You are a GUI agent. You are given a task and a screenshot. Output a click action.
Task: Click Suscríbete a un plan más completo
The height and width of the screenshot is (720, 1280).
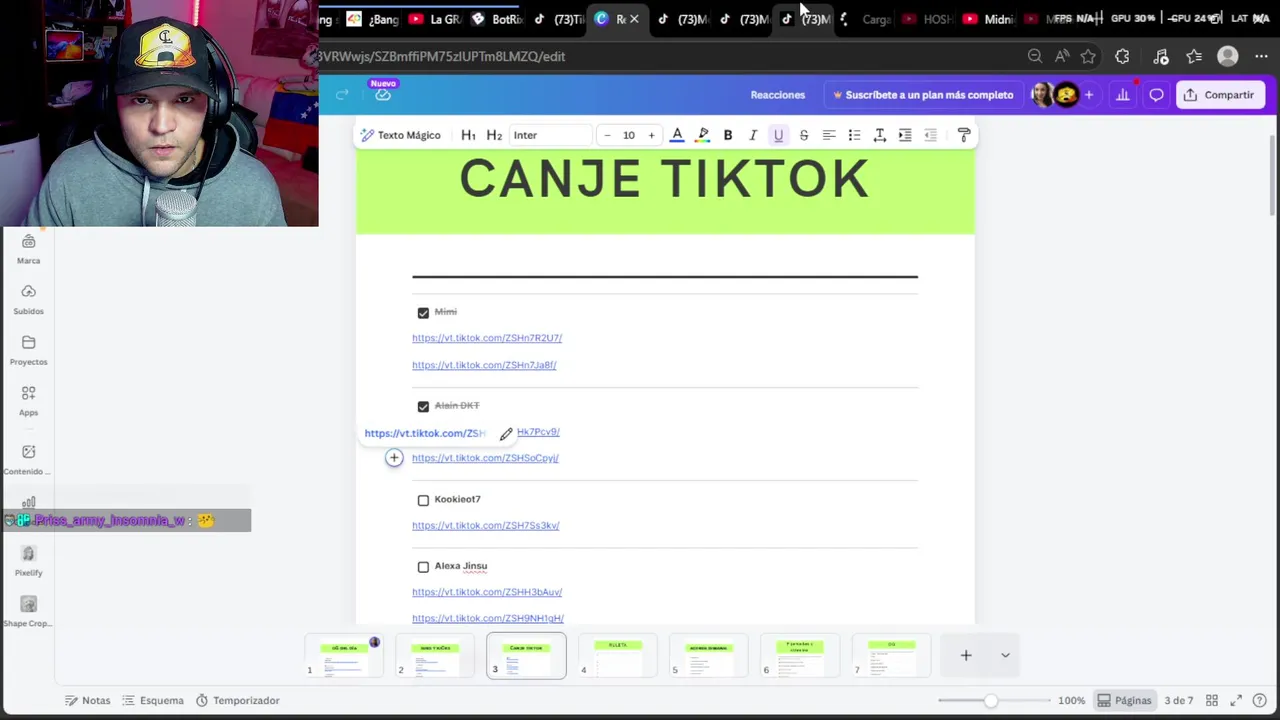(923, 95)
